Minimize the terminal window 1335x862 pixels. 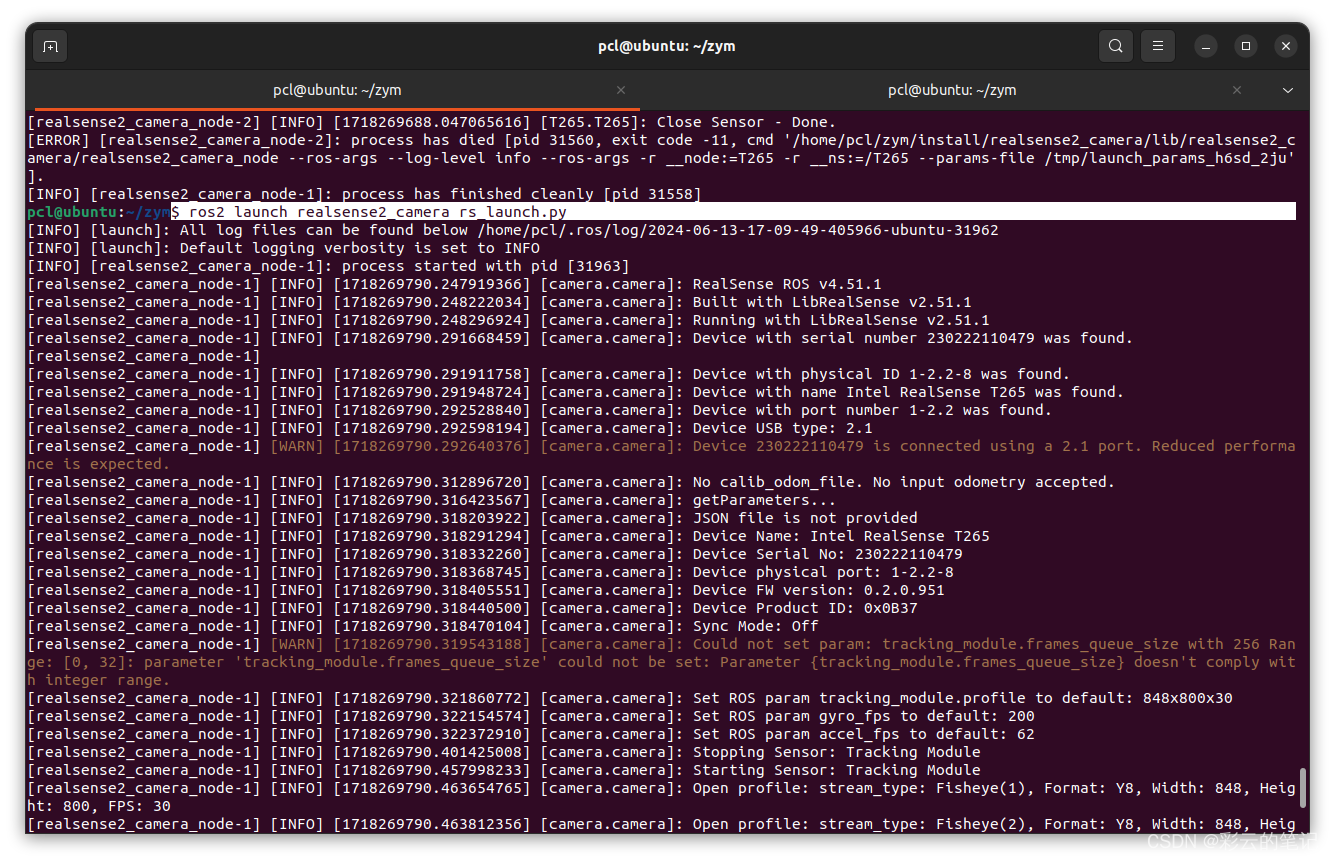click(1207, 46)
